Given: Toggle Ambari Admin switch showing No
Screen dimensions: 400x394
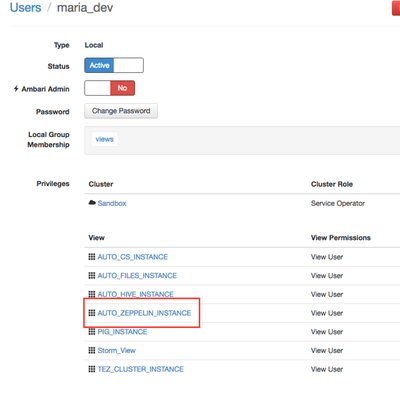Looking at the screenshot, I should (x=110, y=88).
